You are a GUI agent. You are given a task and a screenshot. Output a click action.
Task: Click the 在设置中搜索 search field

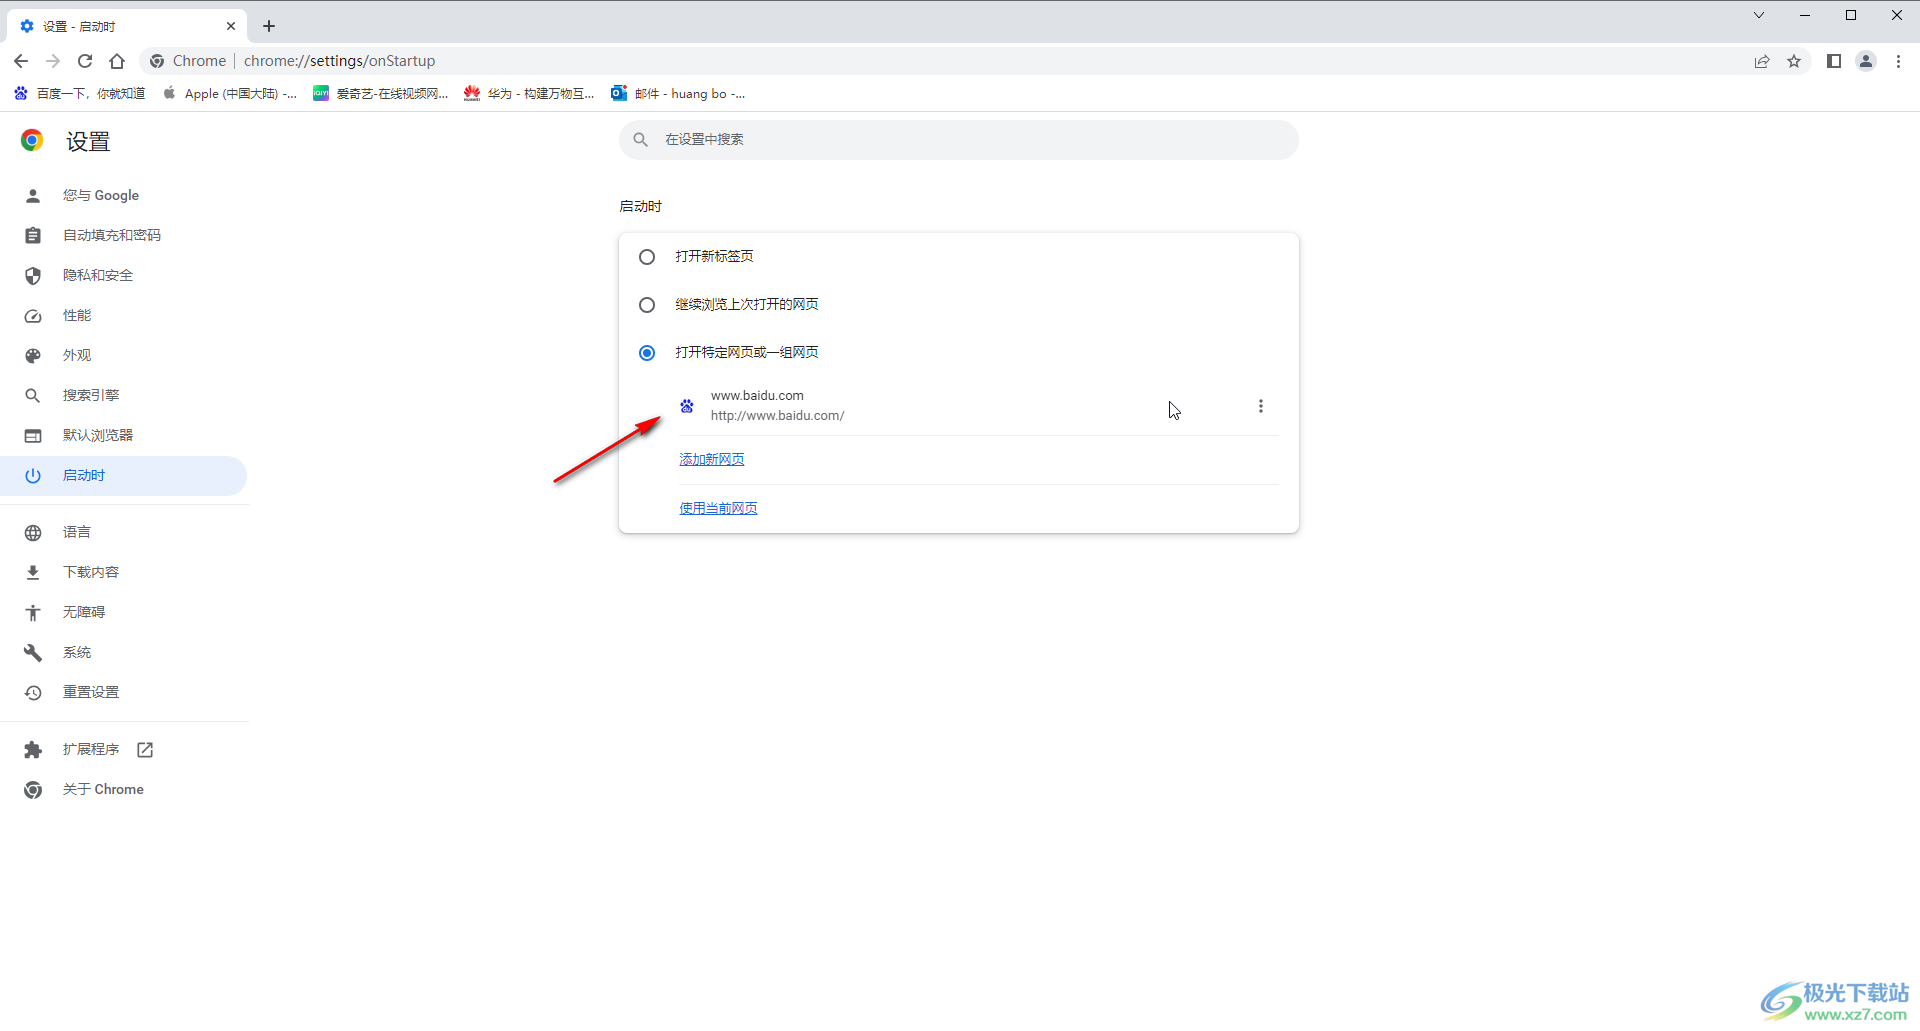[x=958, y=140]
